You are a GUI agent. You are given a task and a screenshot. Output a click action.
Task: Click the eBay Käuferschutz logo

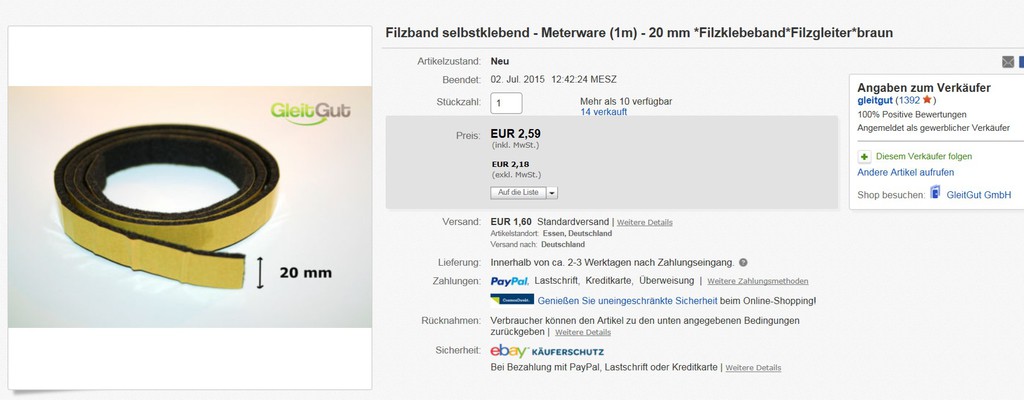coord(547,351)
